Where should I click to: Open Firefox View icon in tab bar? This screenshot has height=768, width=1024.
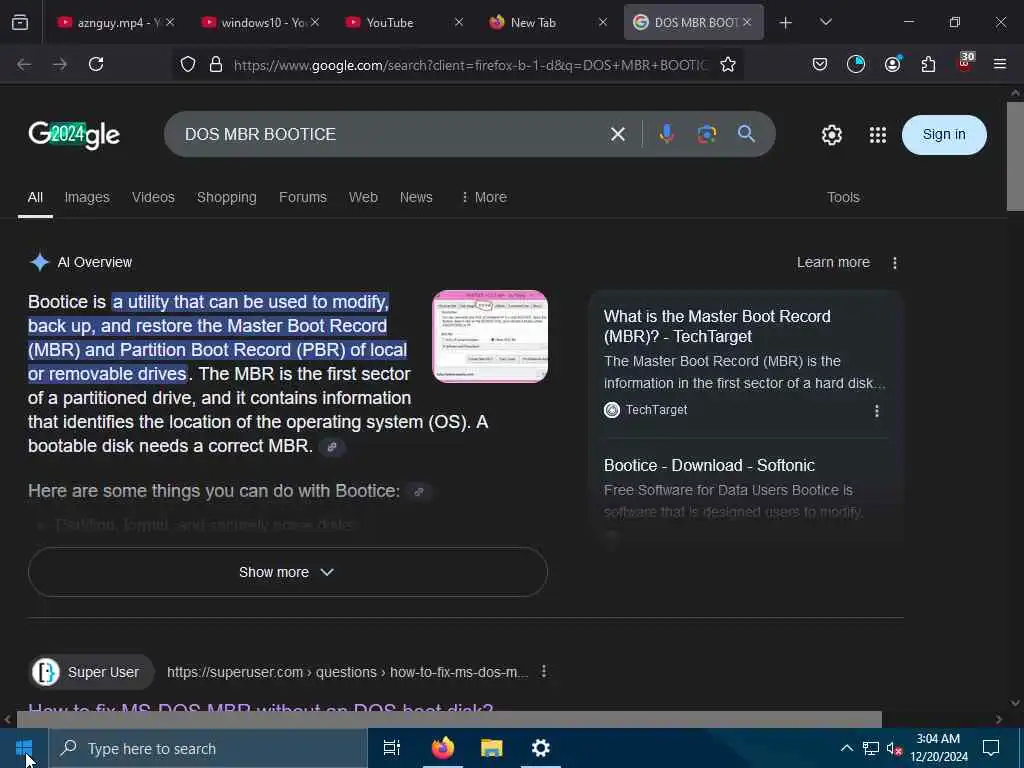tap(20, 22)
